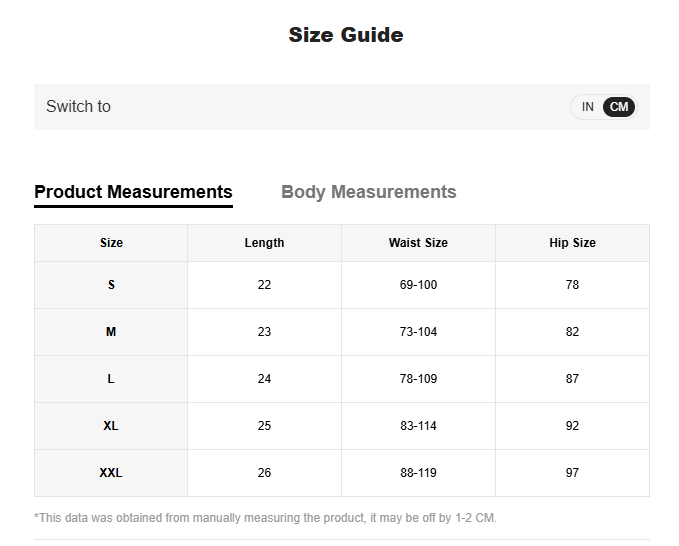Click the Waist Size column header
The height and width of the screenshot is (546, 679).
tap(418, 243)
